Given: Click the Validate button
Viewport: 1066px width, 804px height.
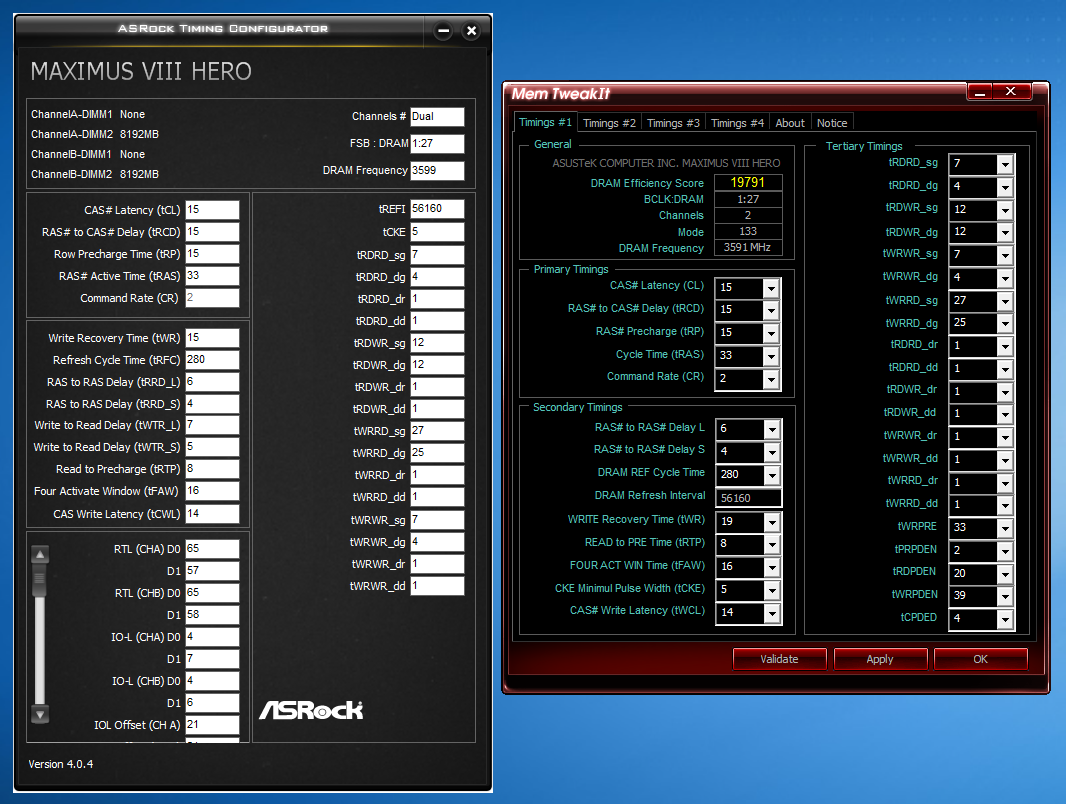Looking at the screenshot, I should click(x=779, y=659).
